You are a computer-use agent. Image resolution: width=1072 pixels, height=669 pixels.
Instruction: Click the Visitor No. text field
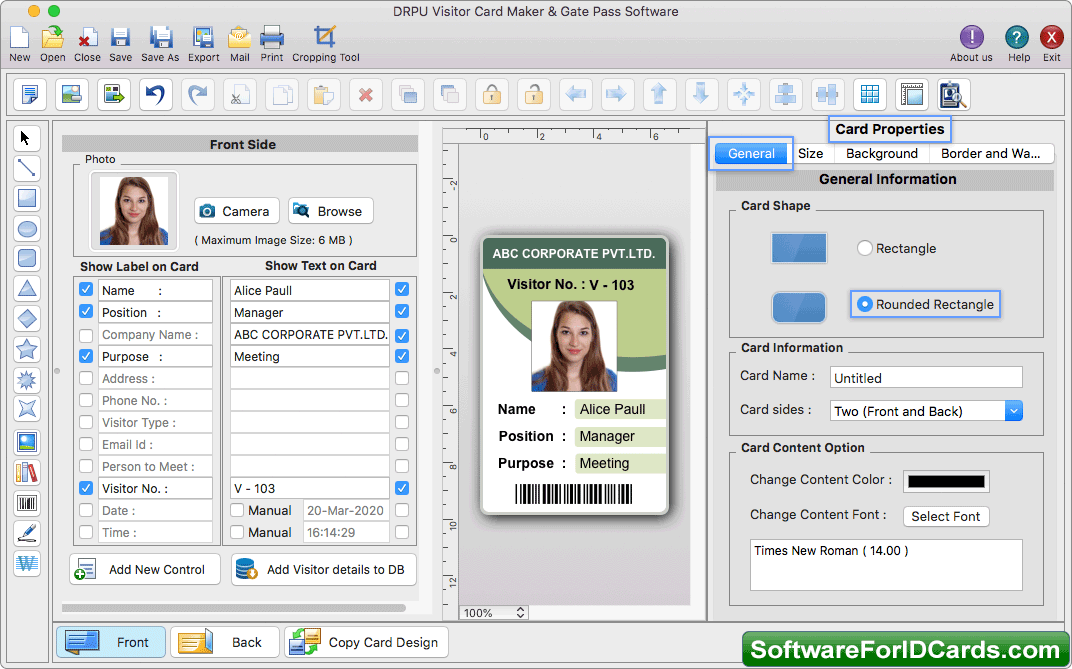tap(310, 489)
